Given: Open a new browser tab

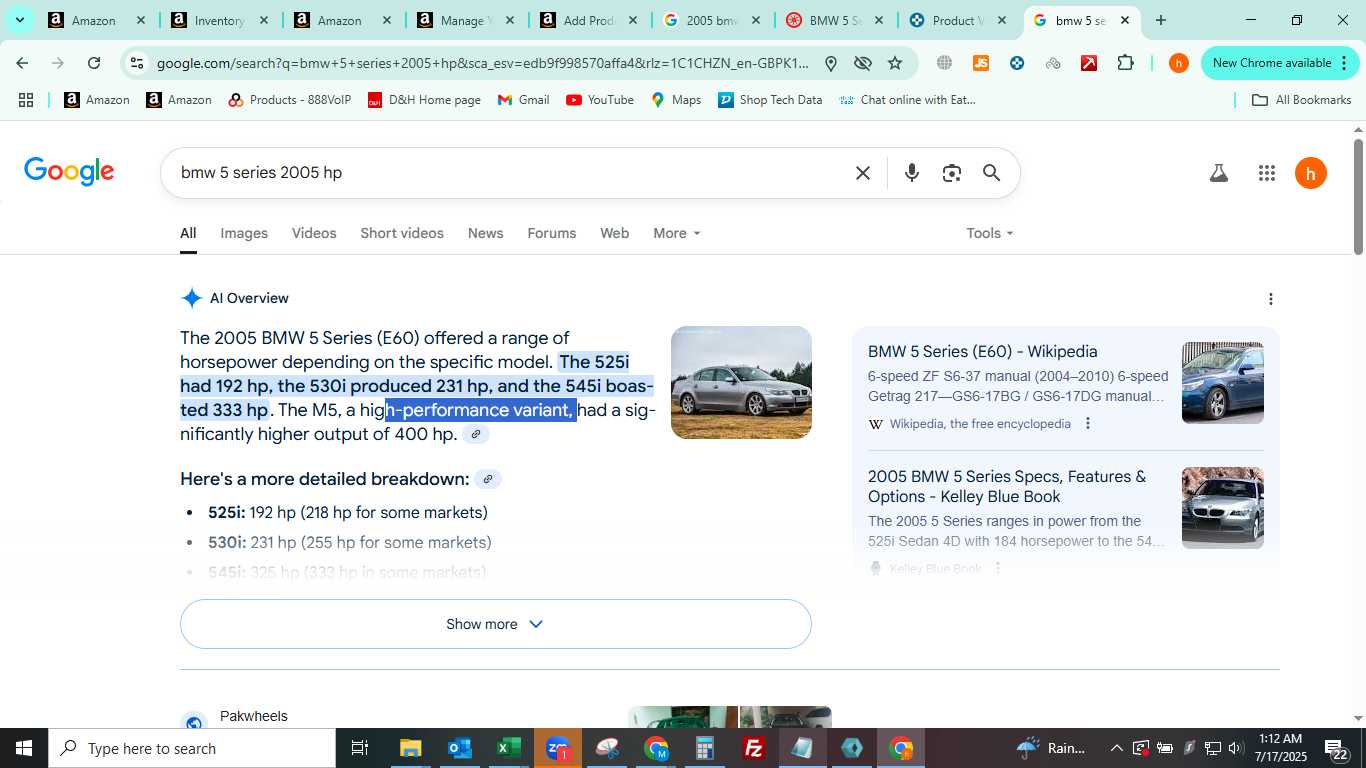Looking at the screenshot, I should point(1160,20).
